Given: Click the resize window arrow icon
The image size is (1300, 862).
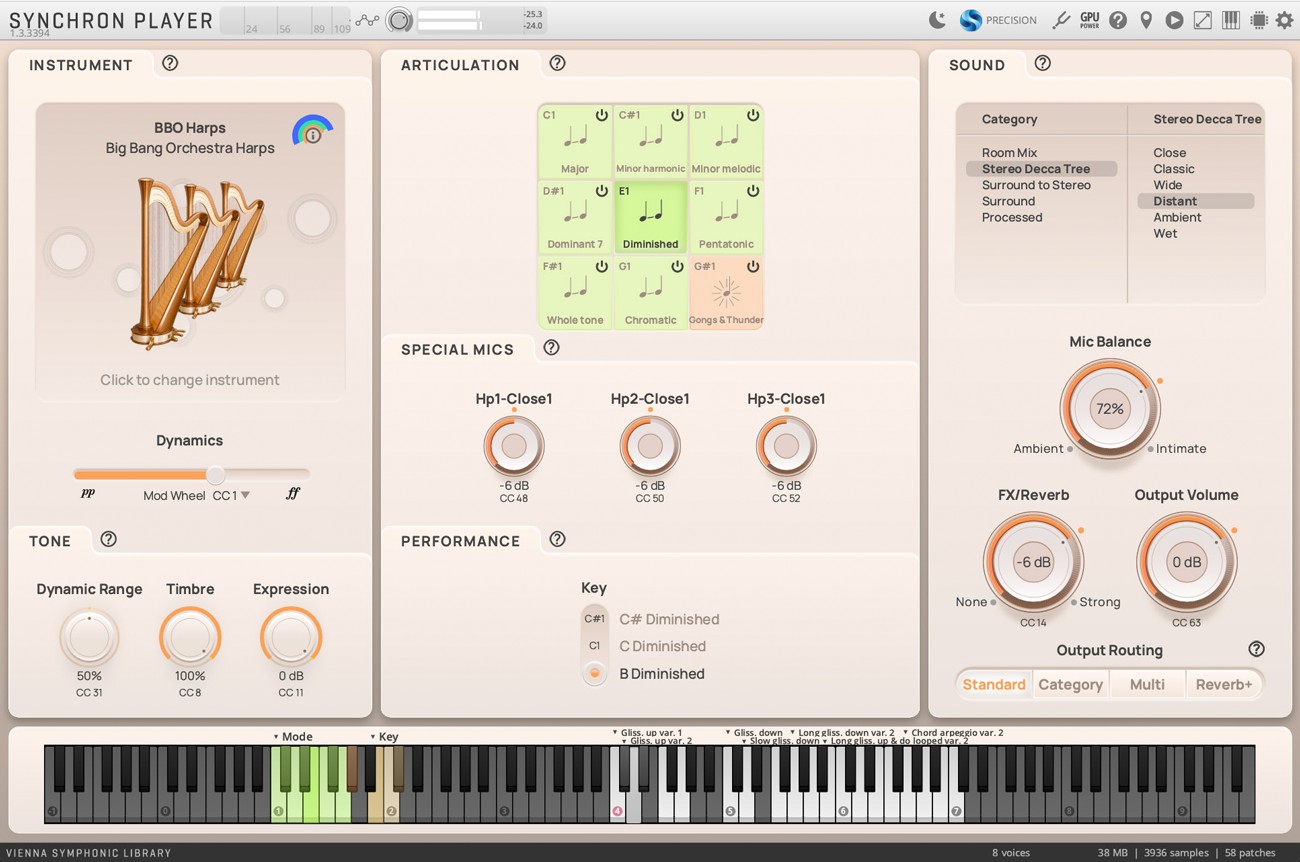Looking at the screenshot, I should tap(1202, 20).
